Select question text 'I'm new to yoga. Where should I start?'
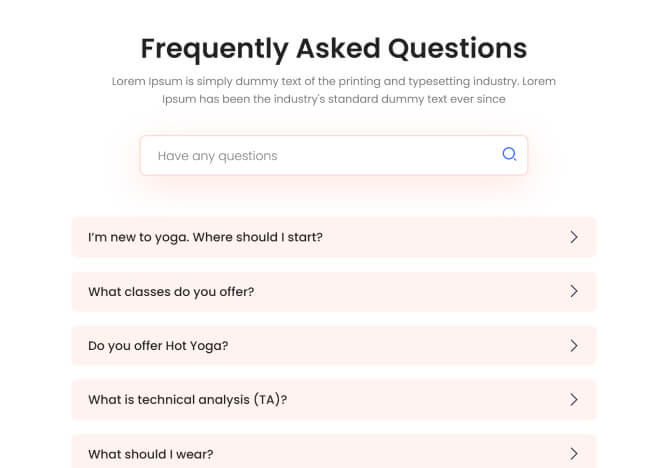 point(205,237)
